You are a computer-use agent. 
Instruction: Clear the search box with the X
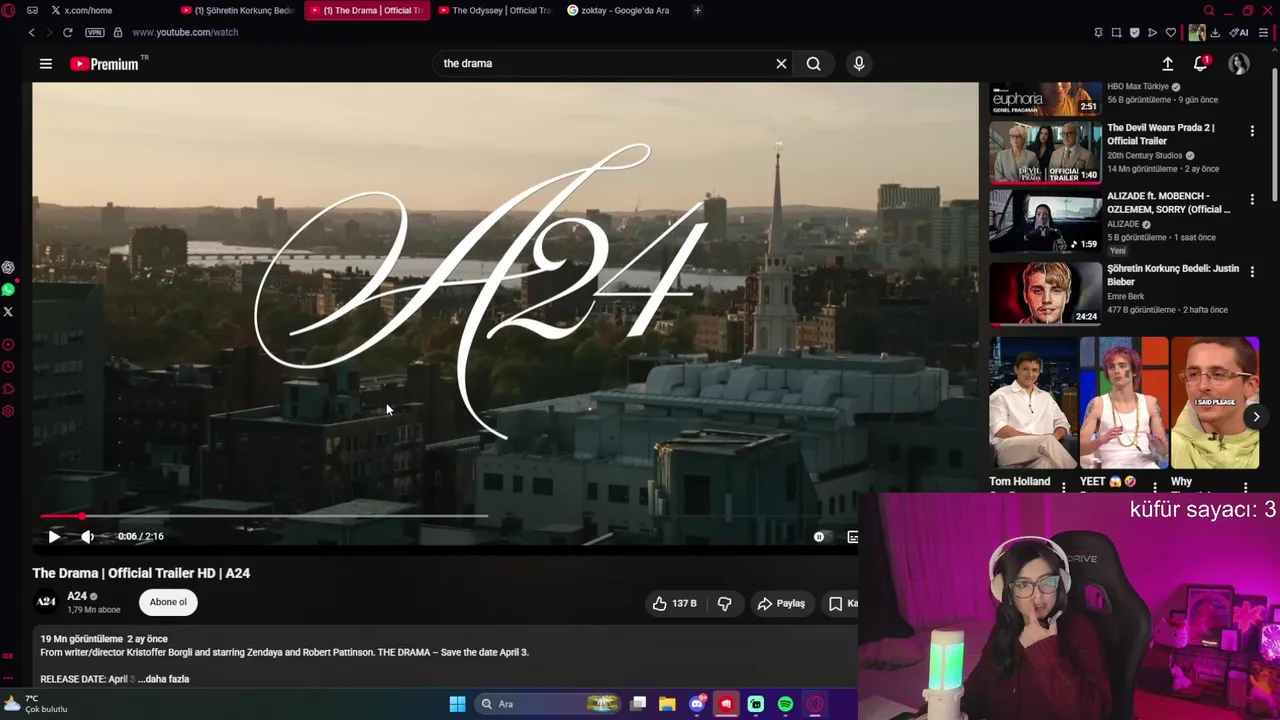pos(781,64)
